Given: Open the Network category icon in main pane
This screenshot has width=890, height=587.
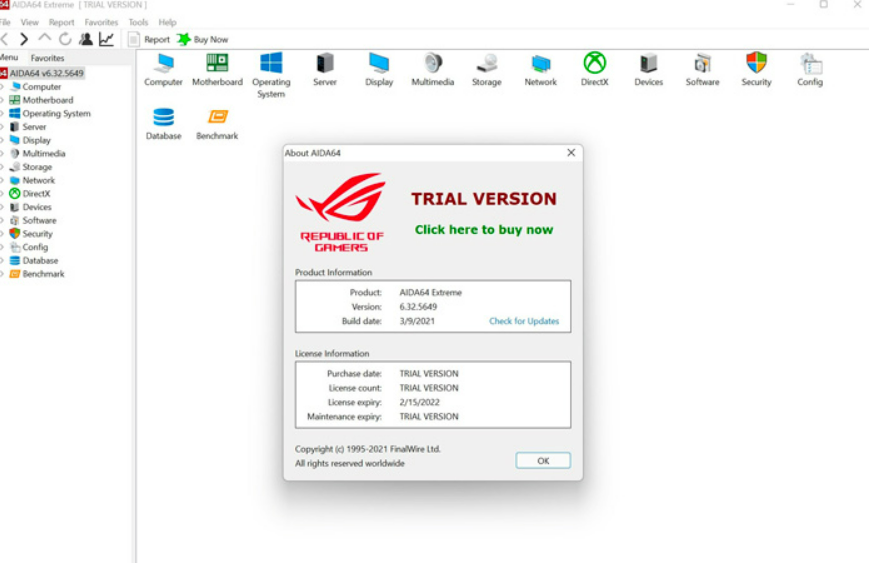Looking at the screenshot, I should [540, 69].
